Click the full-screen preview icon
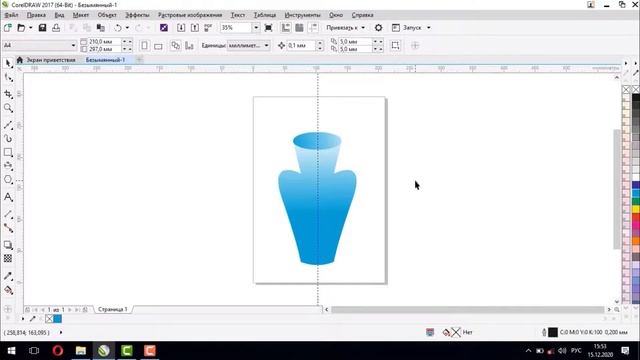The width and height of the screenshot is (640, 360). pos(268,28)
